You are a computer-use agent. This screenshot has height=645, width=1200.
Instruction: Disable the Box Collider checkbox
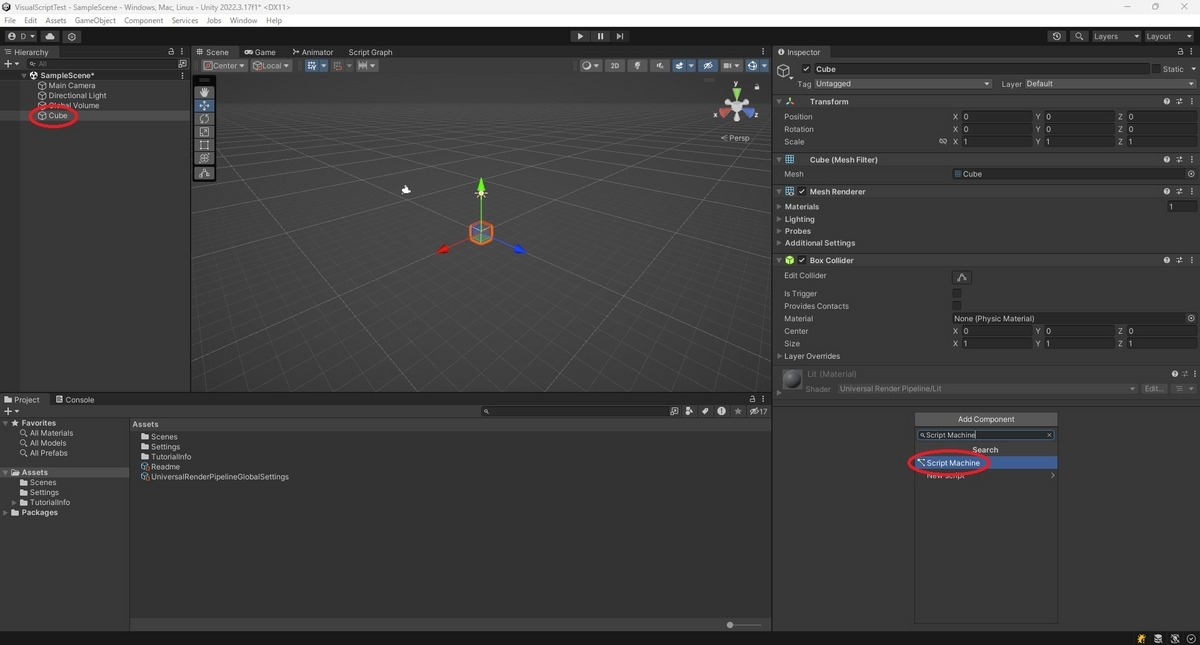tap(802, 260)
